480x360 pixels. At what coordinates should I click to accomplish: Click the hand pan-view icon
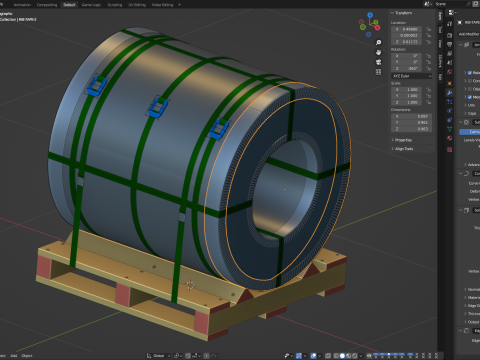click(x=378, y=52)
